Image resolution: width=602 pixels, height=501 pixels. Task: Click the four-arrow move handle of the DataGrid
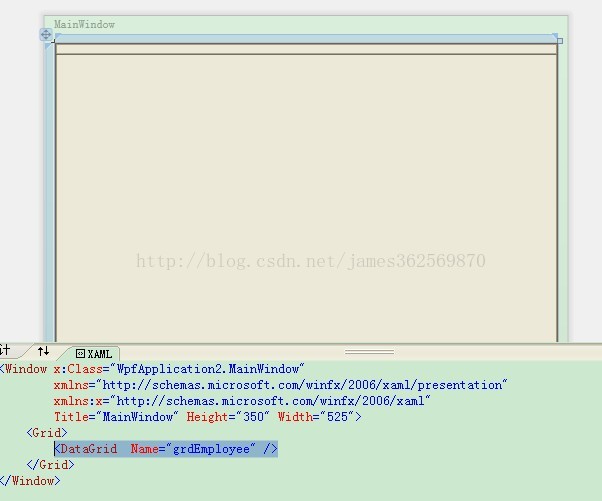pyautogui.click(x=46, y=35)
